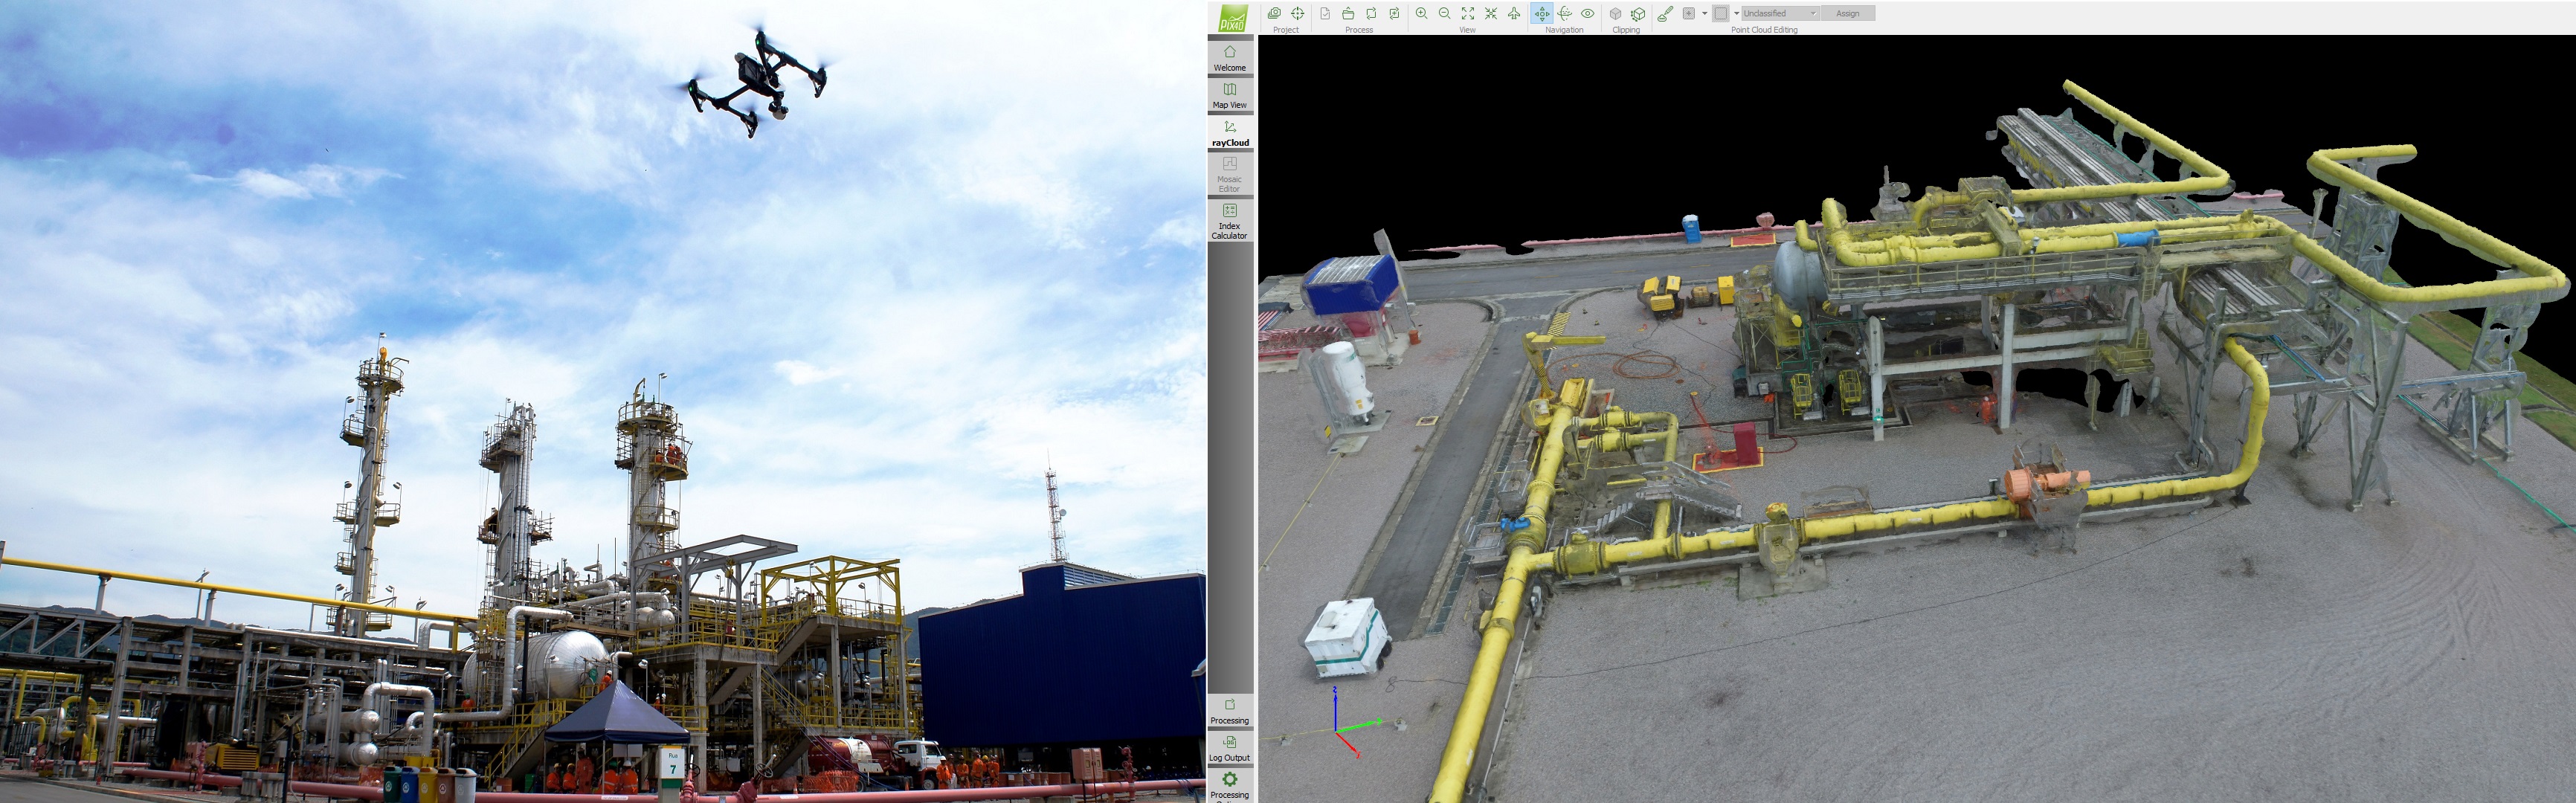Open the Log Output panel

click(1230, 747)
